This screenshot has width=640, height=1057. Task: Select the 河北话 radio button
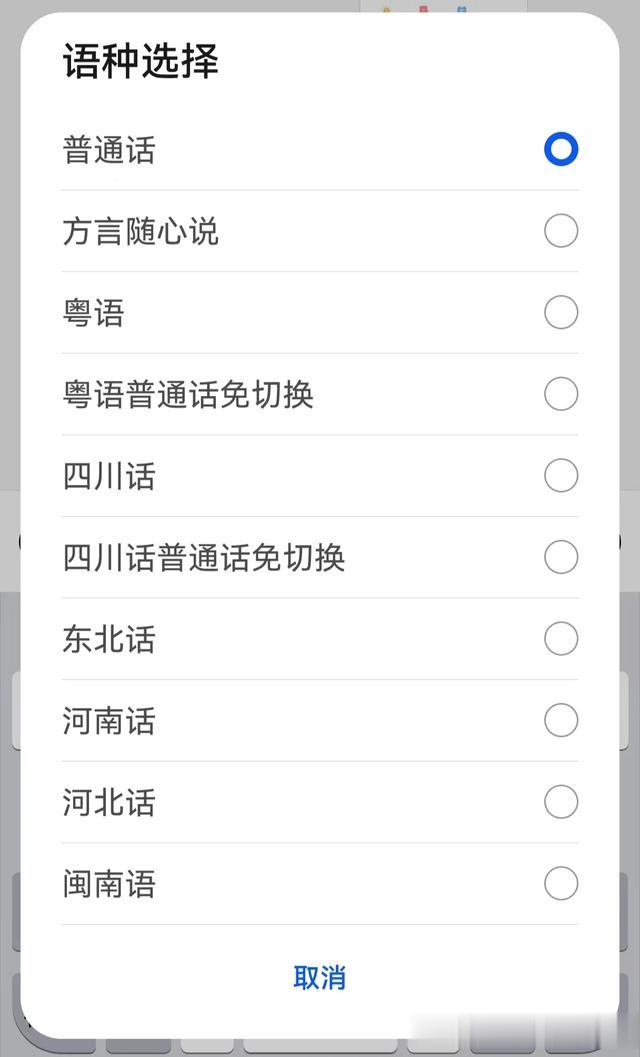[x=561, y=802]
